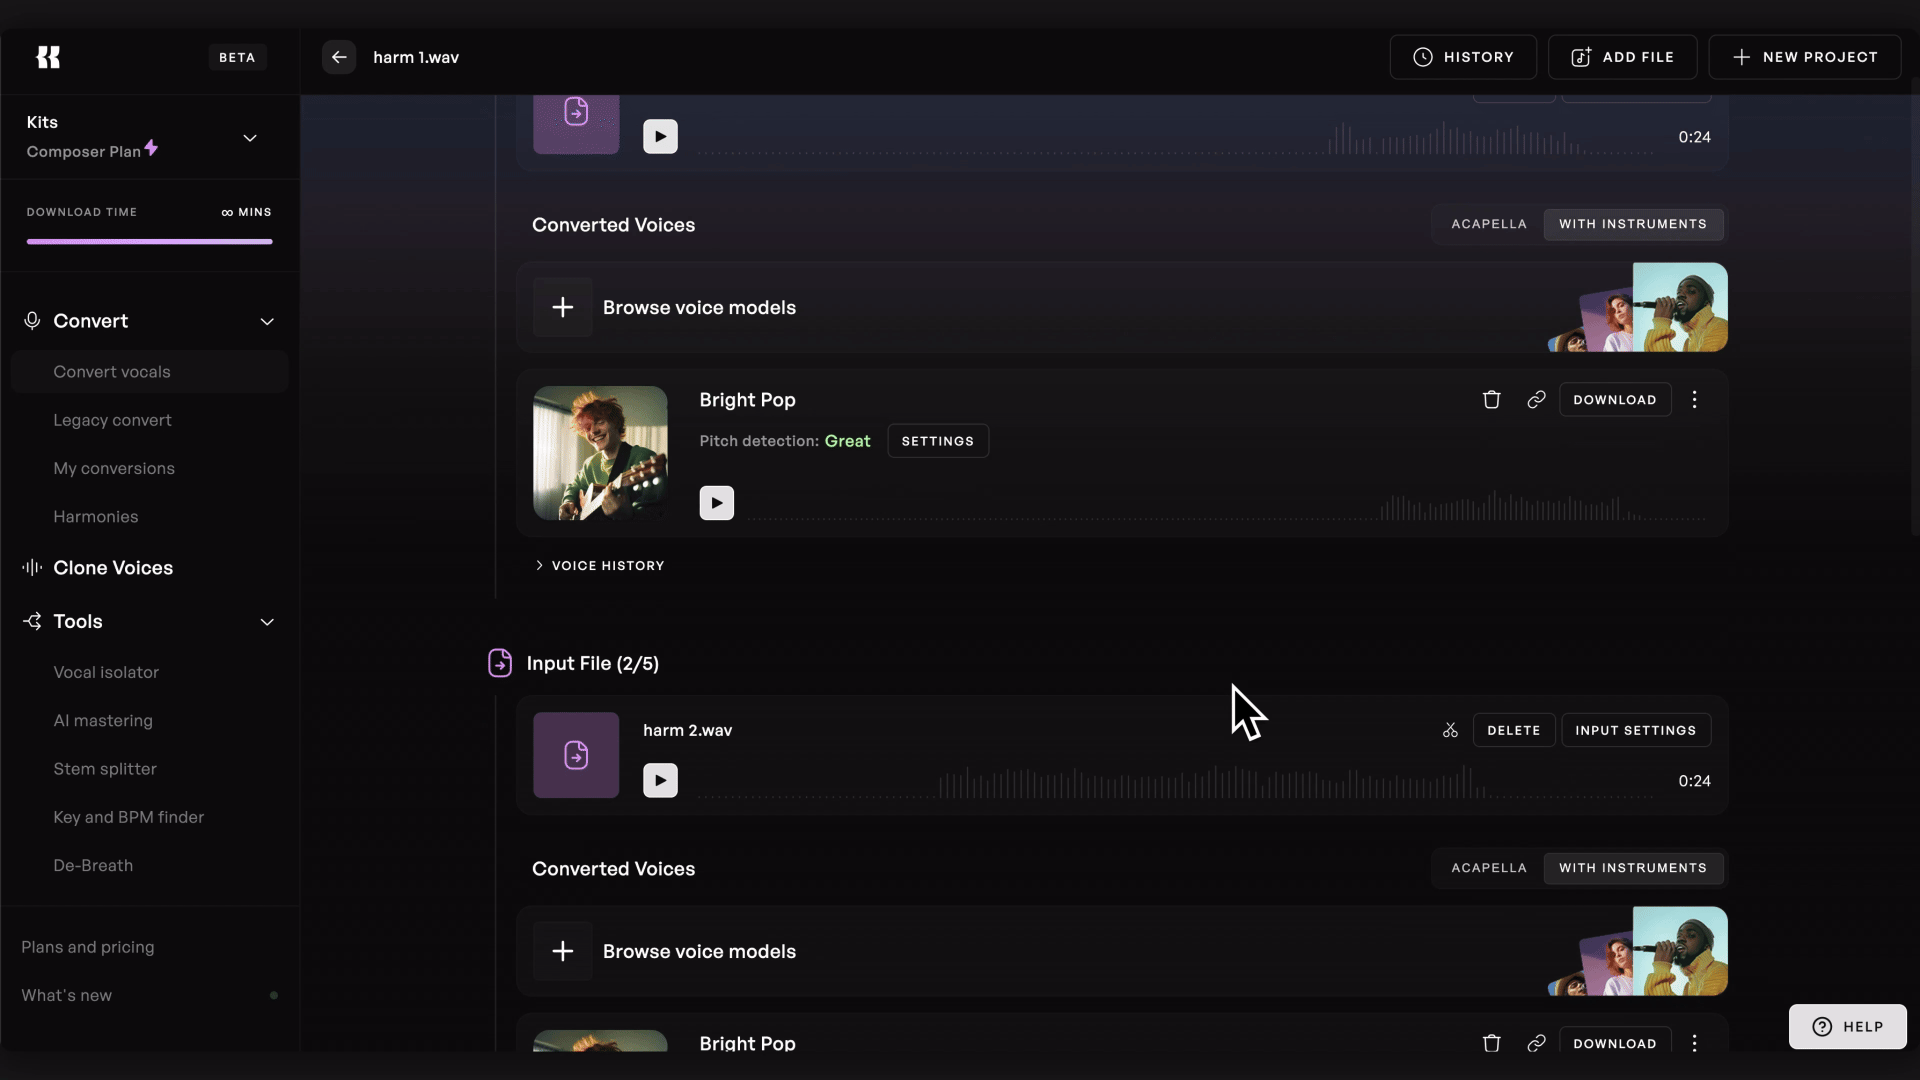1920x1080 pixels.
Task: Click the harm 1.wav project title
Action: click(416, 57)
